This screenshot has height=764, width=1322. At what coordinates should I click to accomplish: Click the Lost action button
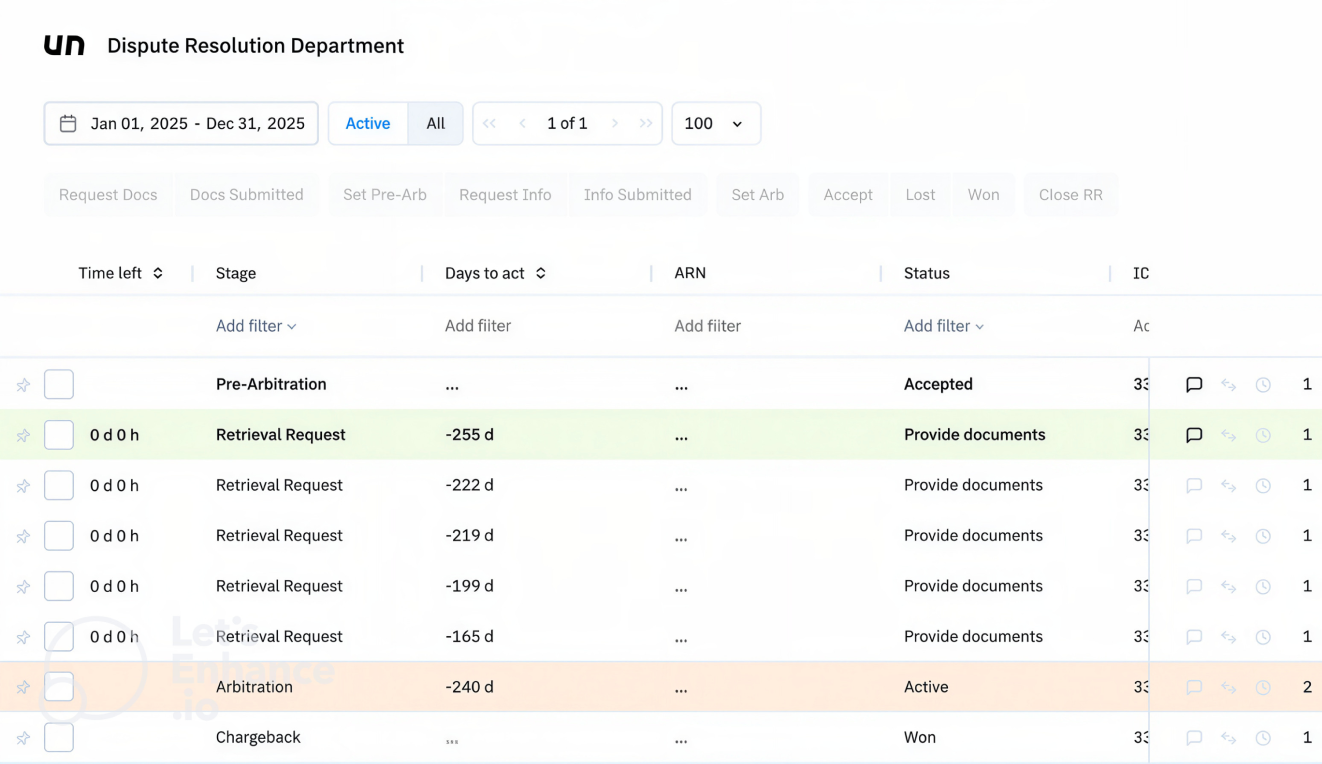pyautogui.click(x=921, y=195)
